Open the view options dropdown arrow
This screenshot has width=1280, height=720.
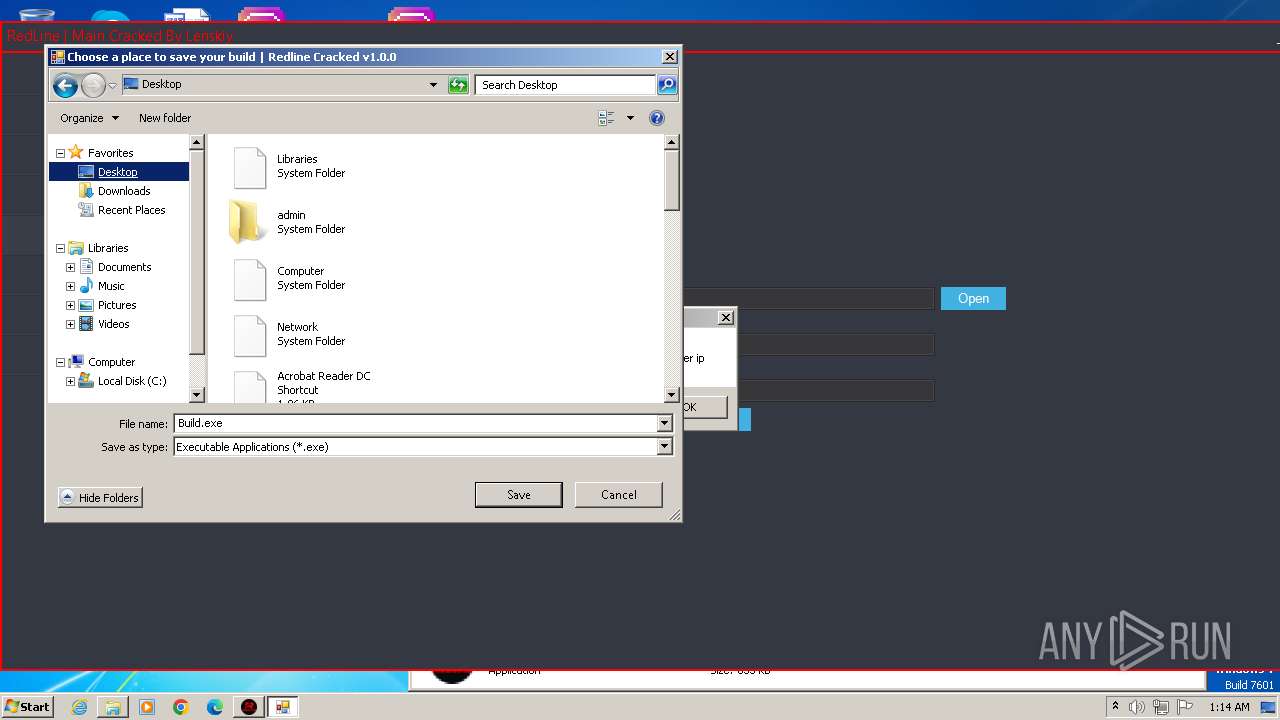[630, 118]
